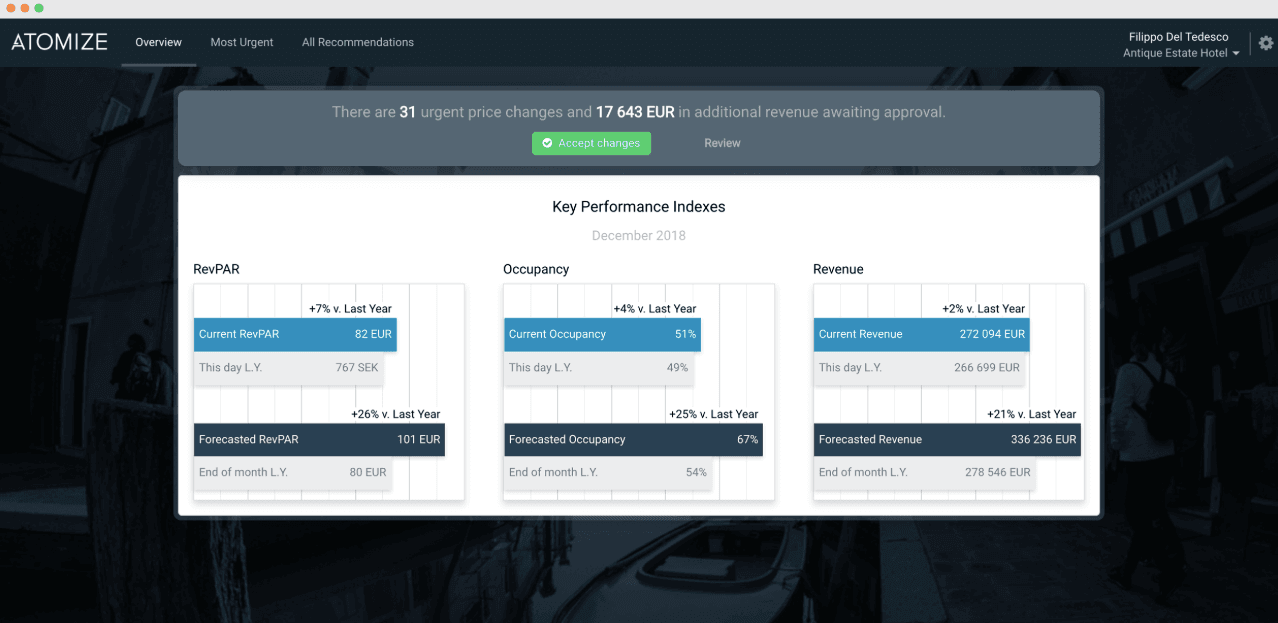This screenshot has width=1278, height=623.
Task: Select the Forecasted Revenue bar
Action: coord(947,440)
